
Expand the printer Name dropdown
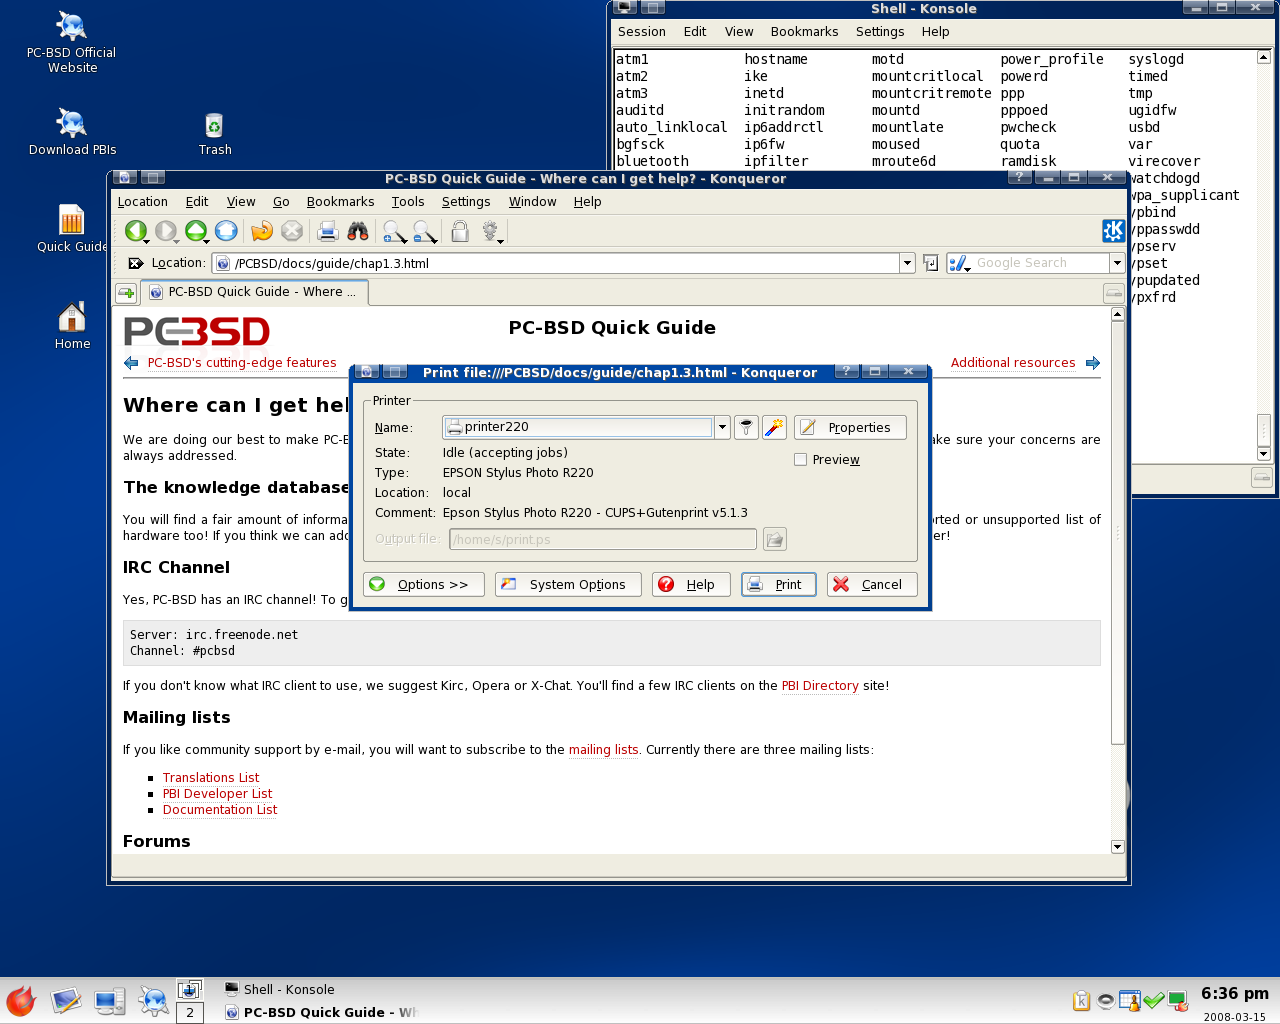[x=722, y=427]
